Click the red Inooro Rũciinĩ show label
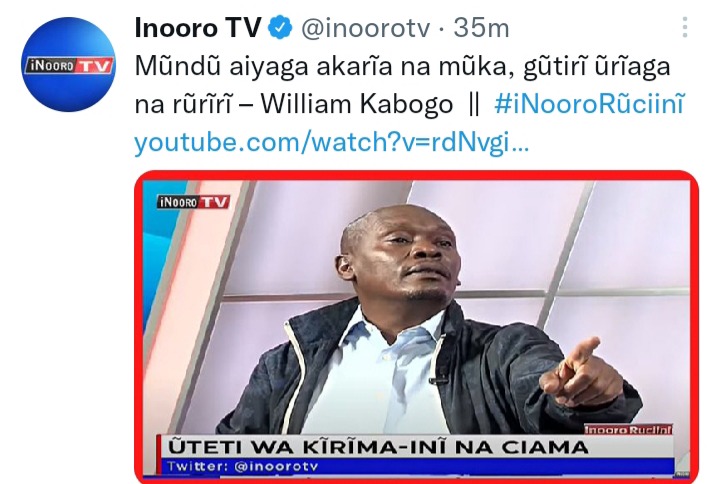This screenshot has width=720, height=484. [628, 430]
